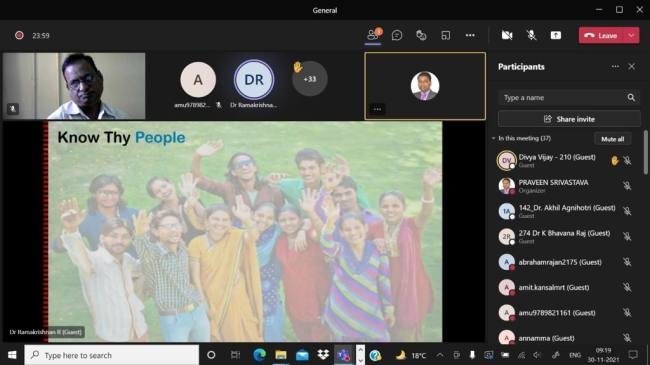The height and width of the screenshot is (365, 650).
Task: Click raised hand icon next to Divya Vijay
Action: click(x=614, y=161)
